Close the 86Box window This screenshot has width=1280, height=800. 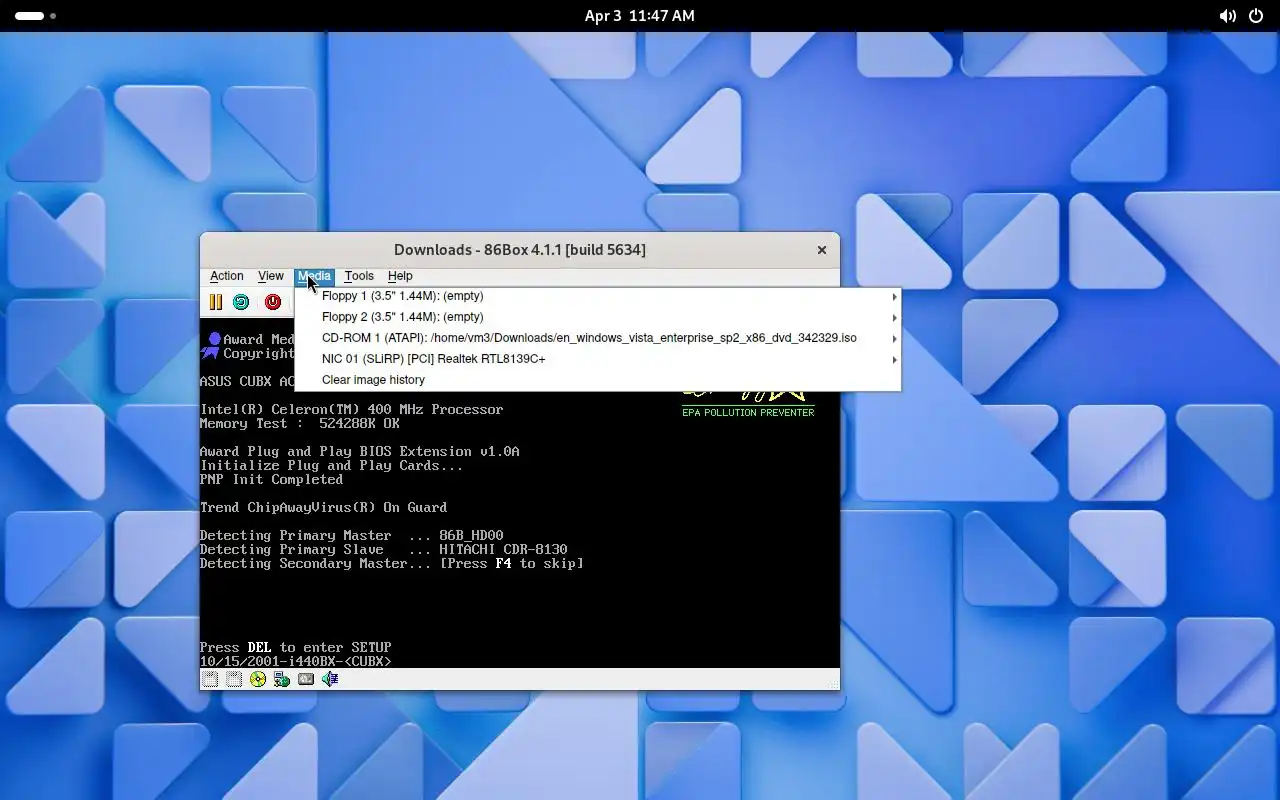click(x=822, y=250)
